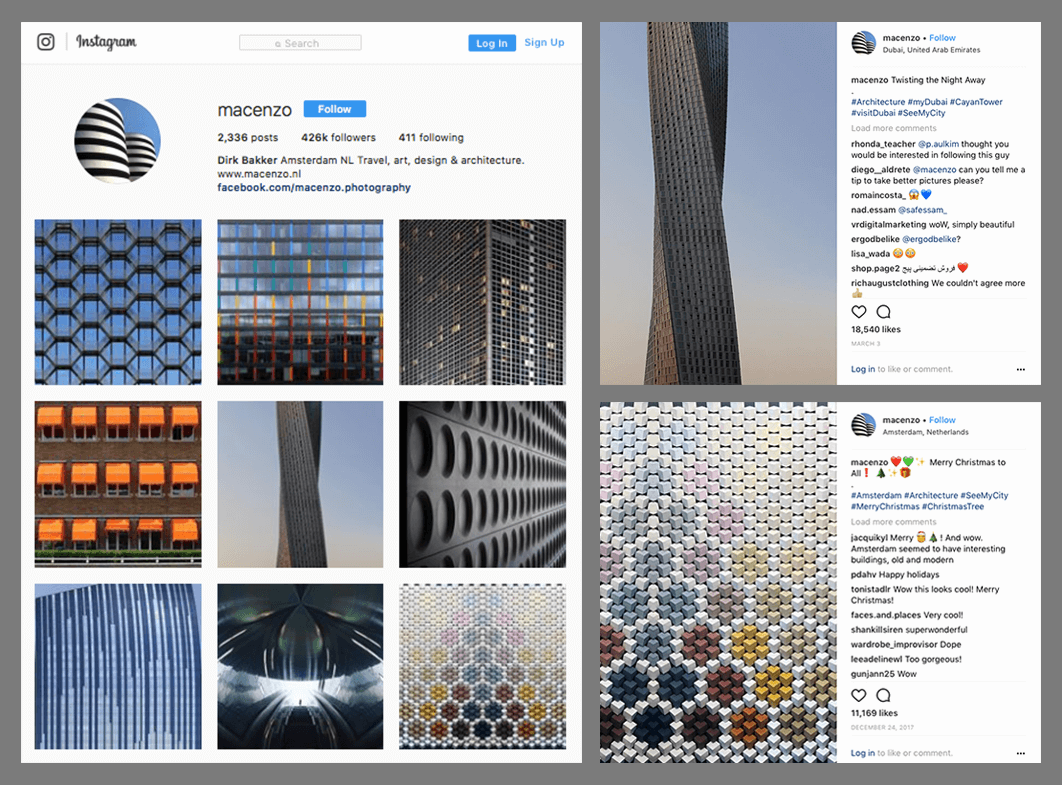Click the macenzo avatar in Dubai post
The width and height of the screenshot is (1062, 785).
[x=863, y=43]
